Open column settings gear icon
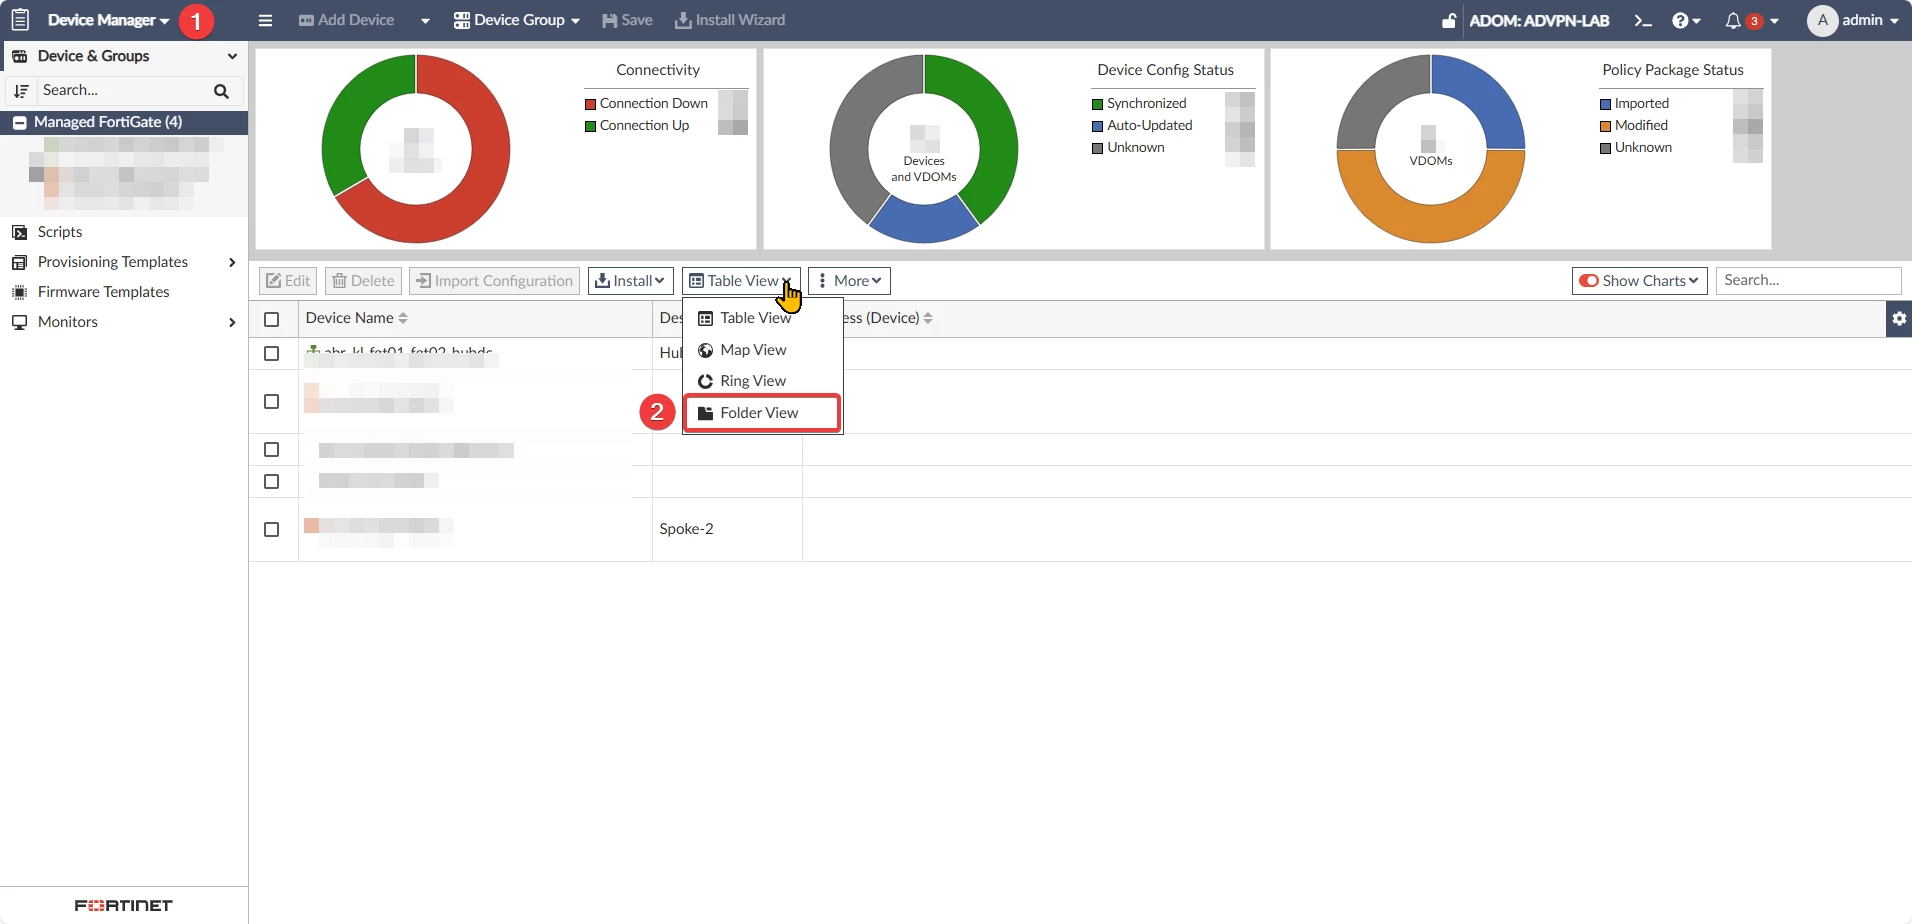The width and height of the screenshot is (1912, 924). point(1899,319)
